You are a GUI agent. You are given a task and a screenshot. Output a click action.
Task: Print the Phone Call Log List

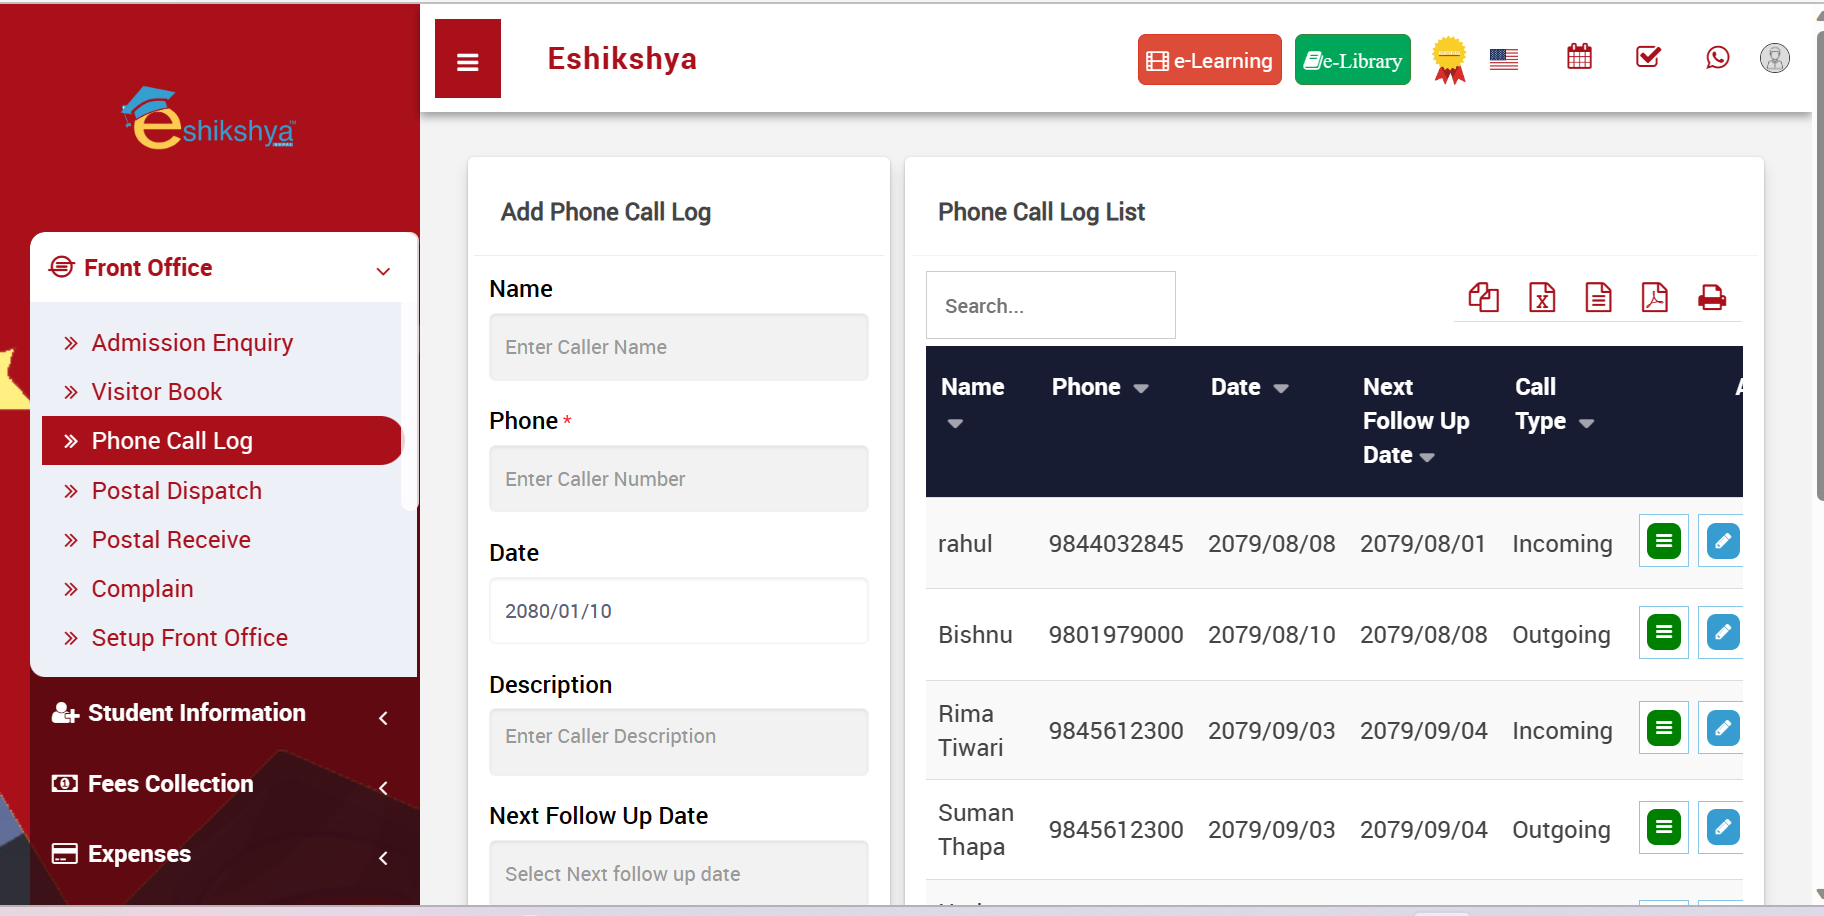pyautogui.click(x=1712, y=297)
